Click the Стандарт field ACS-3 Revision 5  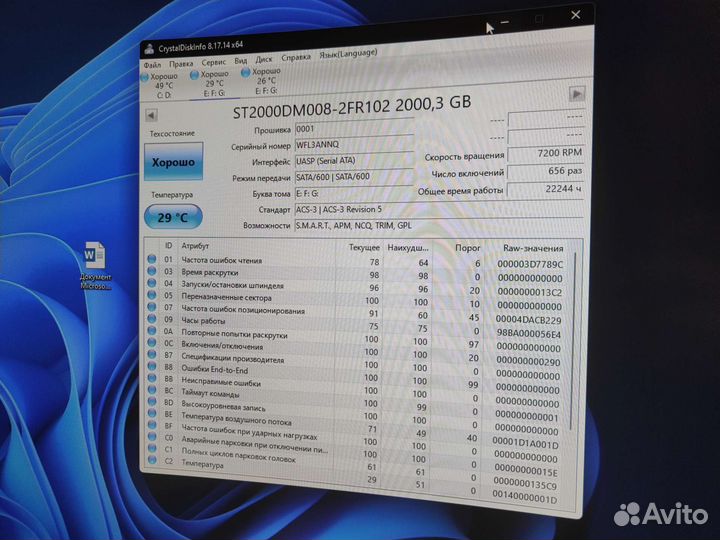tap(439, 210)
